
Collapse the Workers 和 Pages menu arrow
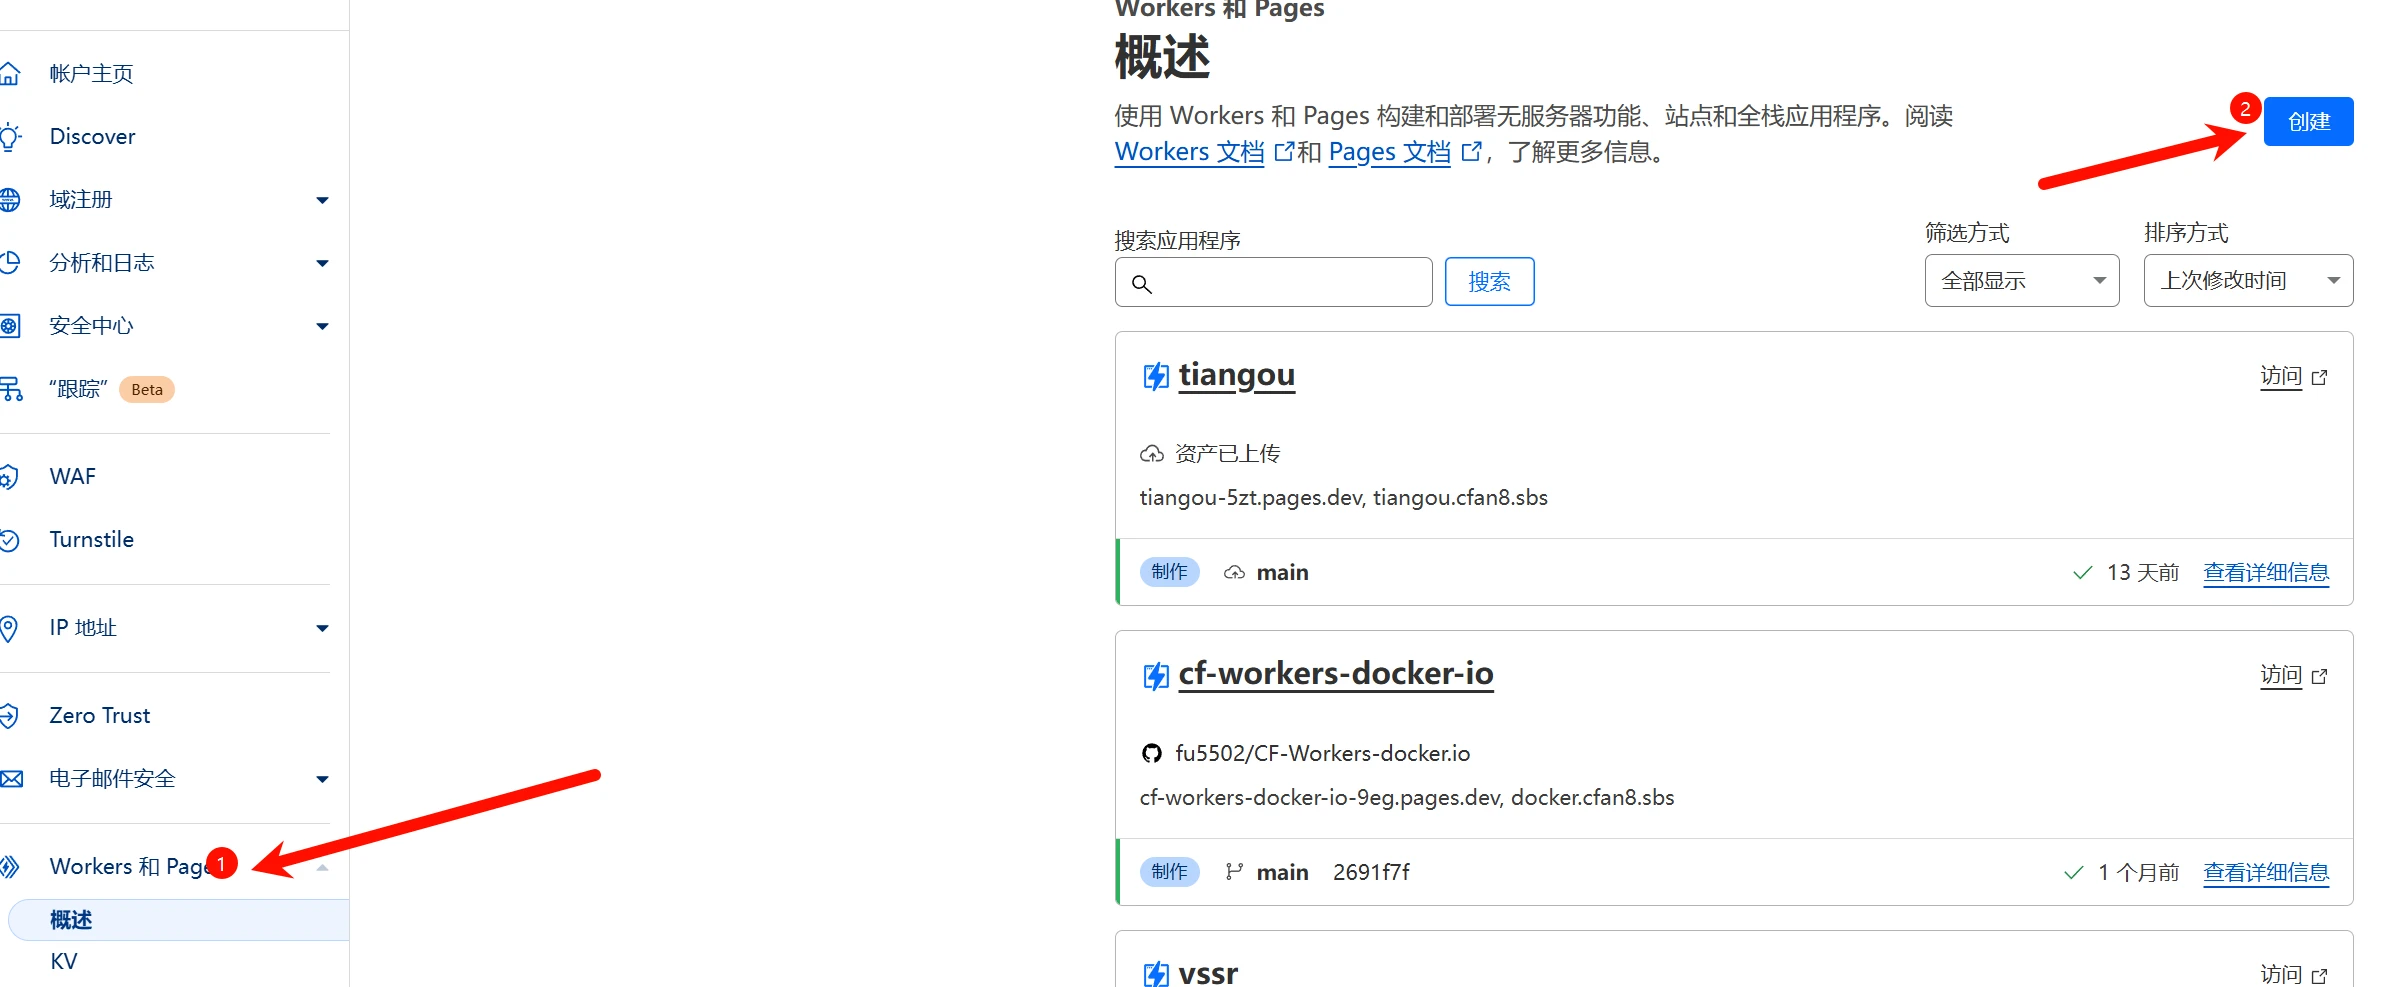(322, 867)
